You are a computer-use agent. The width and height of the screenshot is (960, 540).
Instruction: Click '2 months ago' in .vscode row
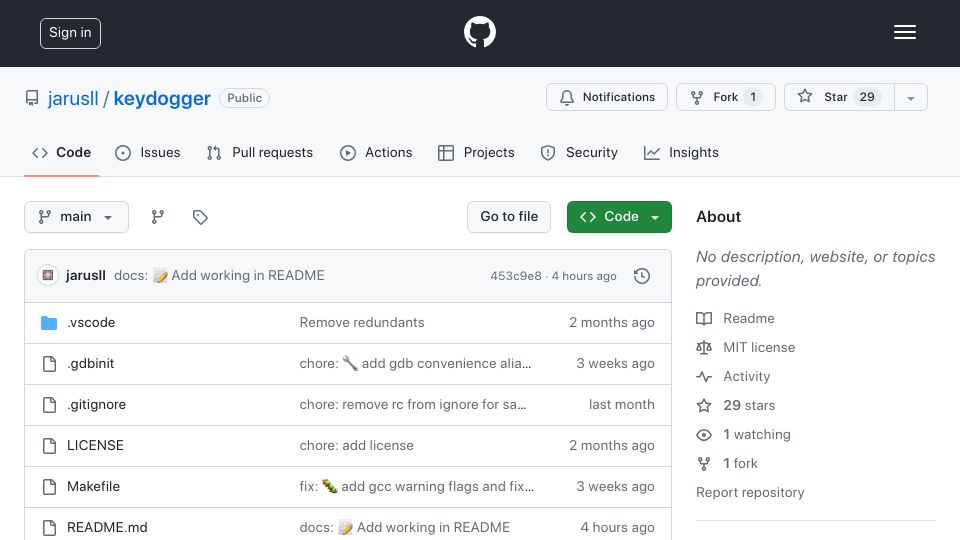click(x=612, y=323)
